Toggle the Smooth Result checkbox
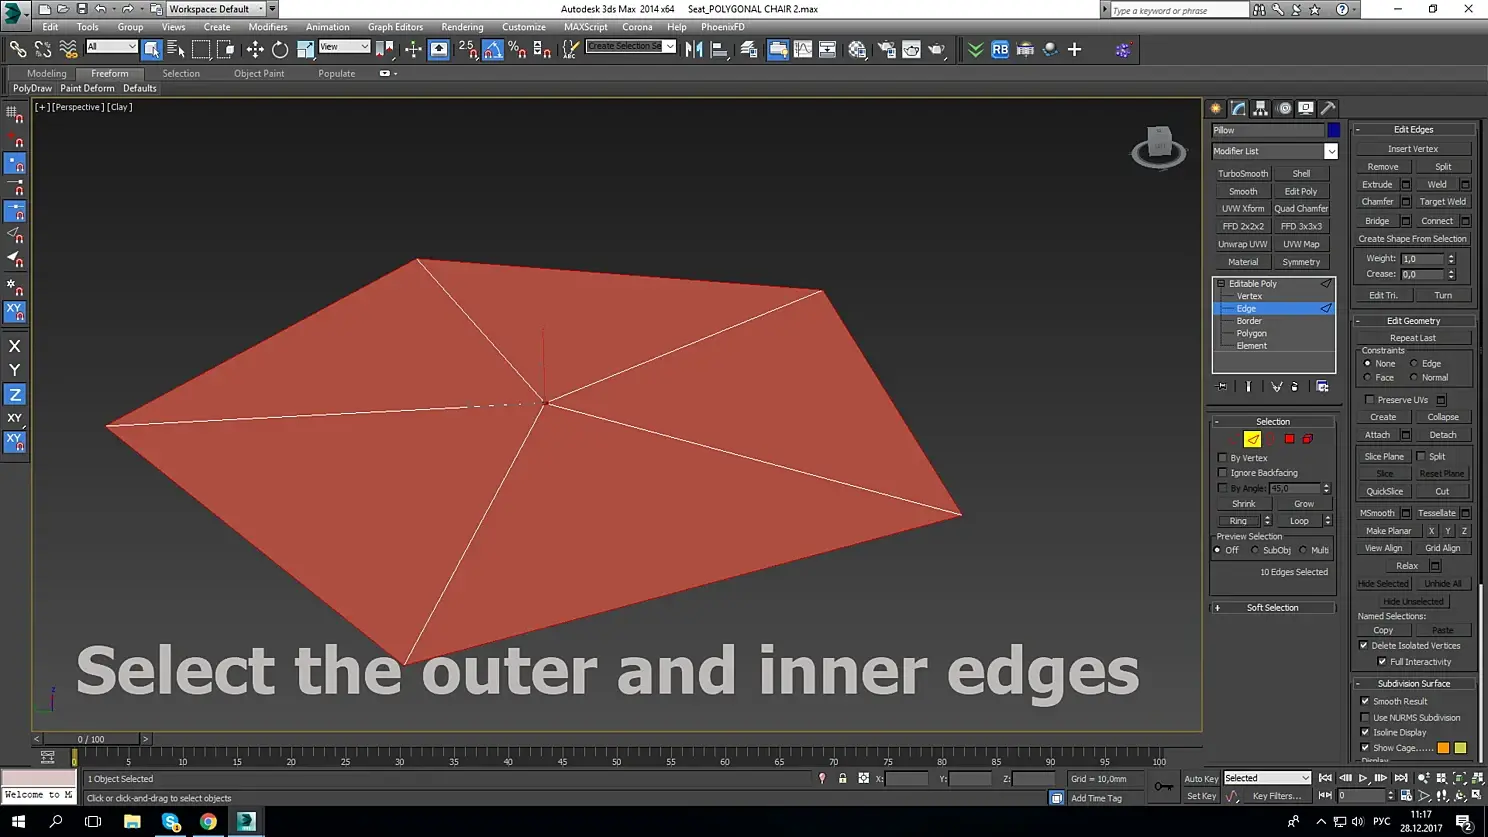Image resolution: width=1488 pixels, height=837 pixels. pyautogui.click(x=1365, y=701)
